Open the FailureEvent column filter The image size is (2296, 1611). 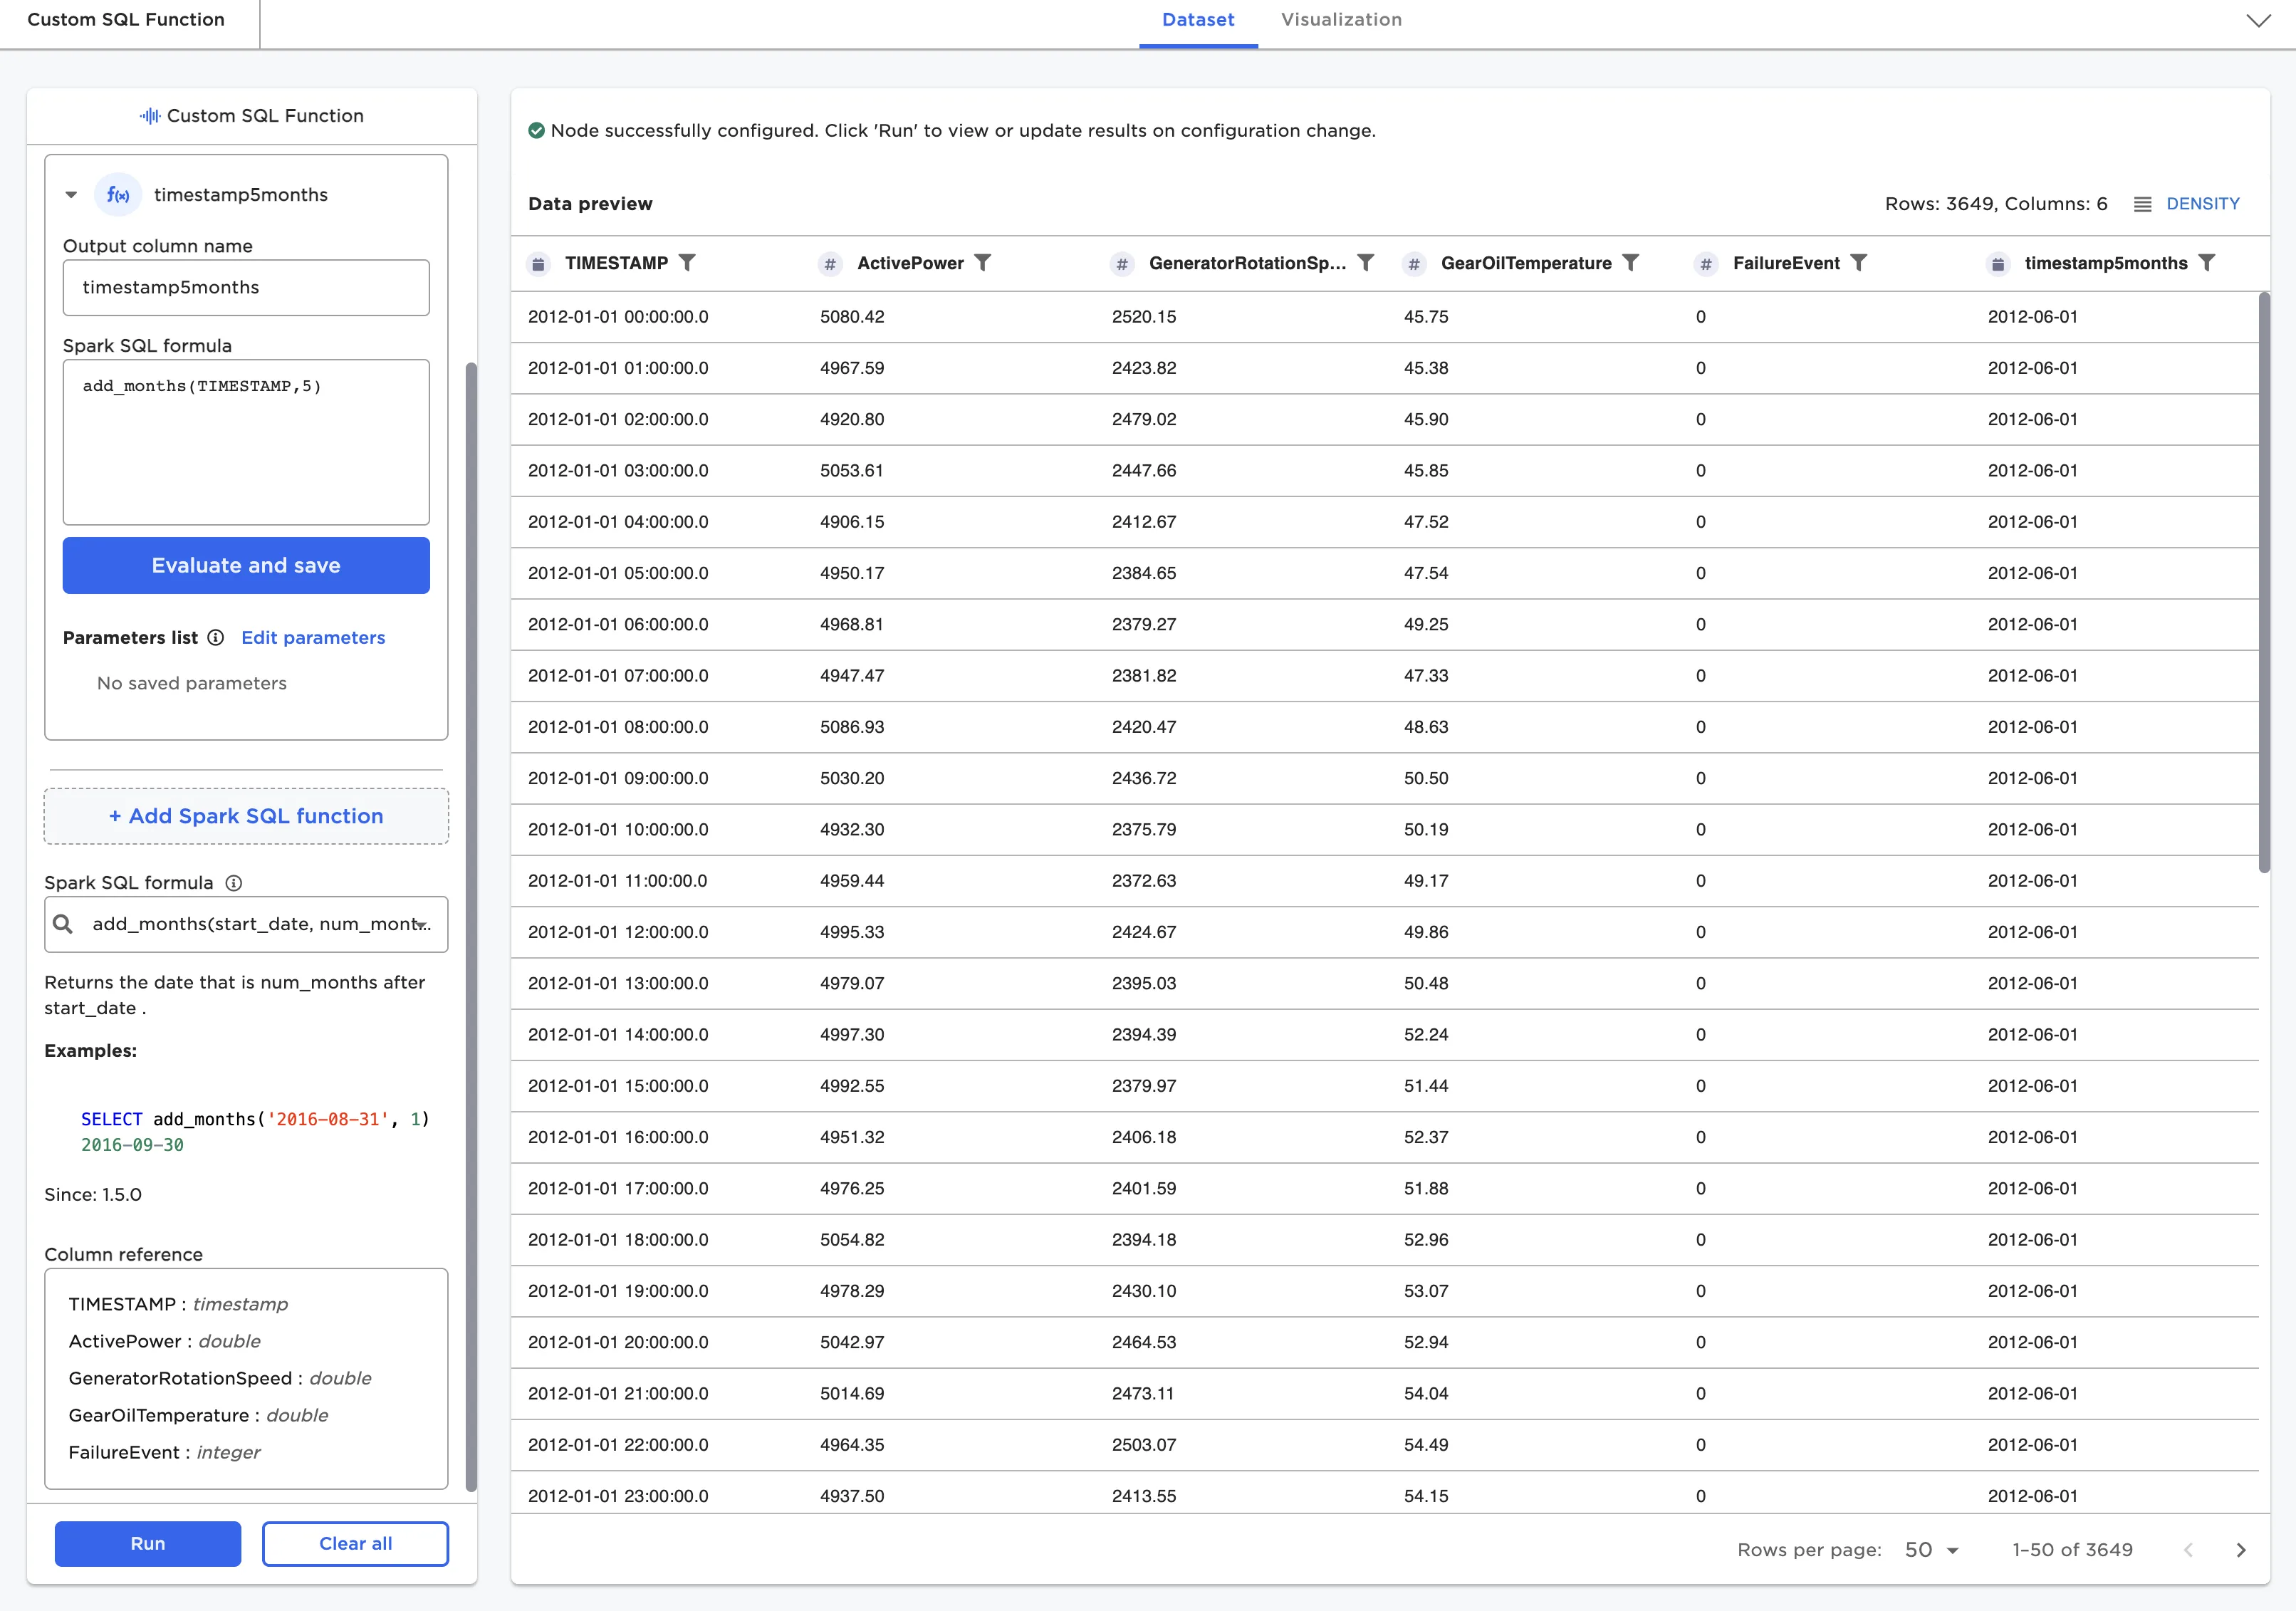[1858, 263]
